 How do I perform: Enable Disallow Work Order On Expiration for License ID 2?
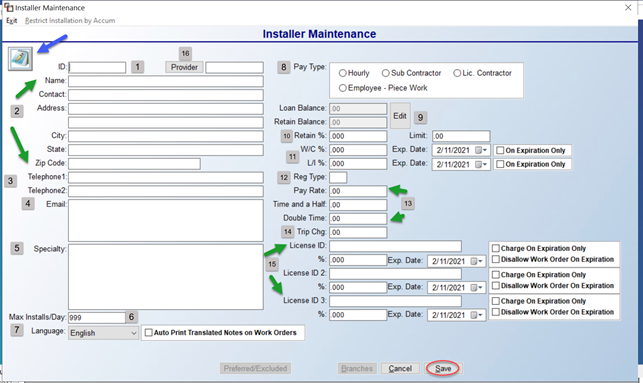coord(495,285)
